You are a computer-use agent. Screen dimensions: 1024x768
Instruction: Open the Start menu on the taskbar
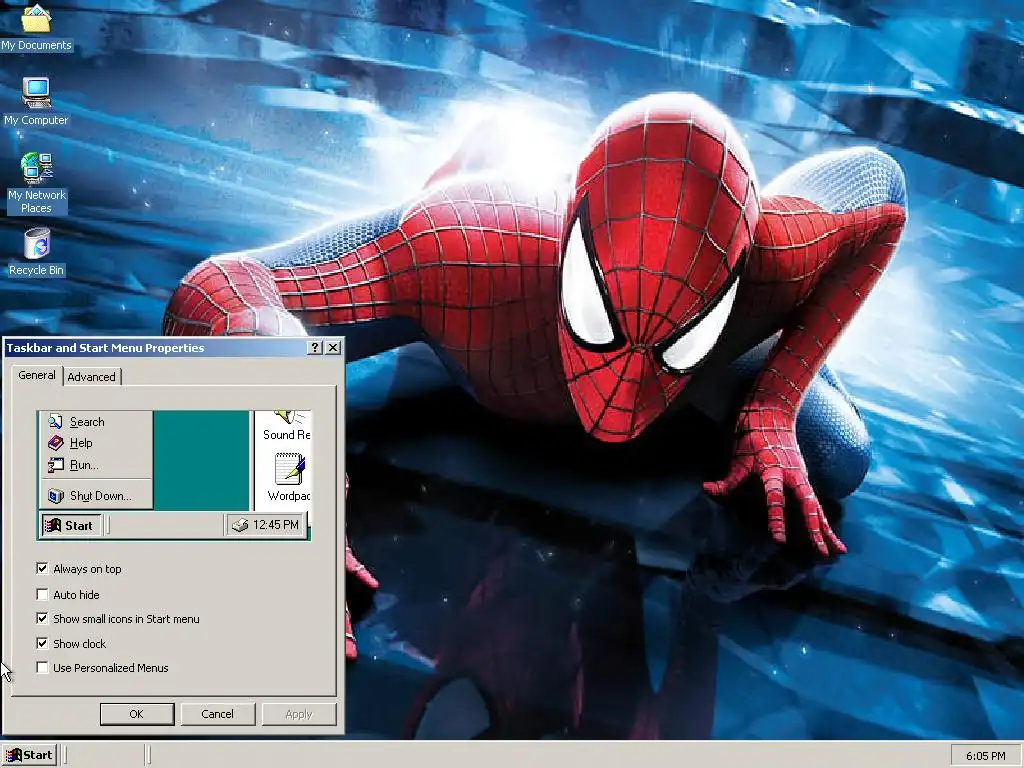point(29,755)
